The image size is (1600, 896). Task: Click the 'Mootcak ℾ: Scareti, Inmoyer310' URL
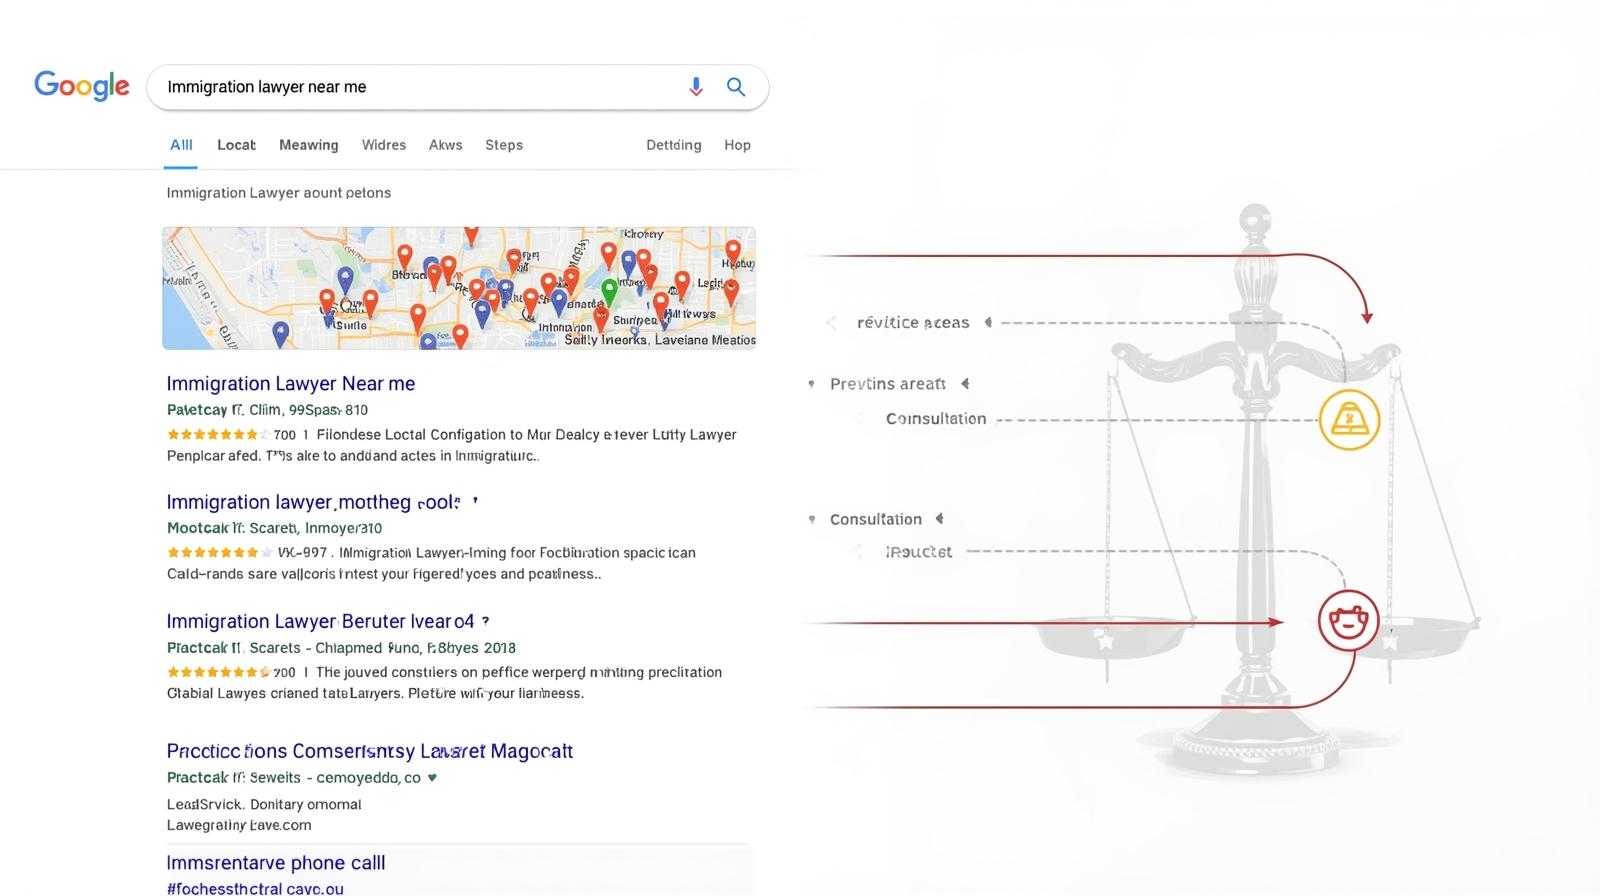coord(274,528)
